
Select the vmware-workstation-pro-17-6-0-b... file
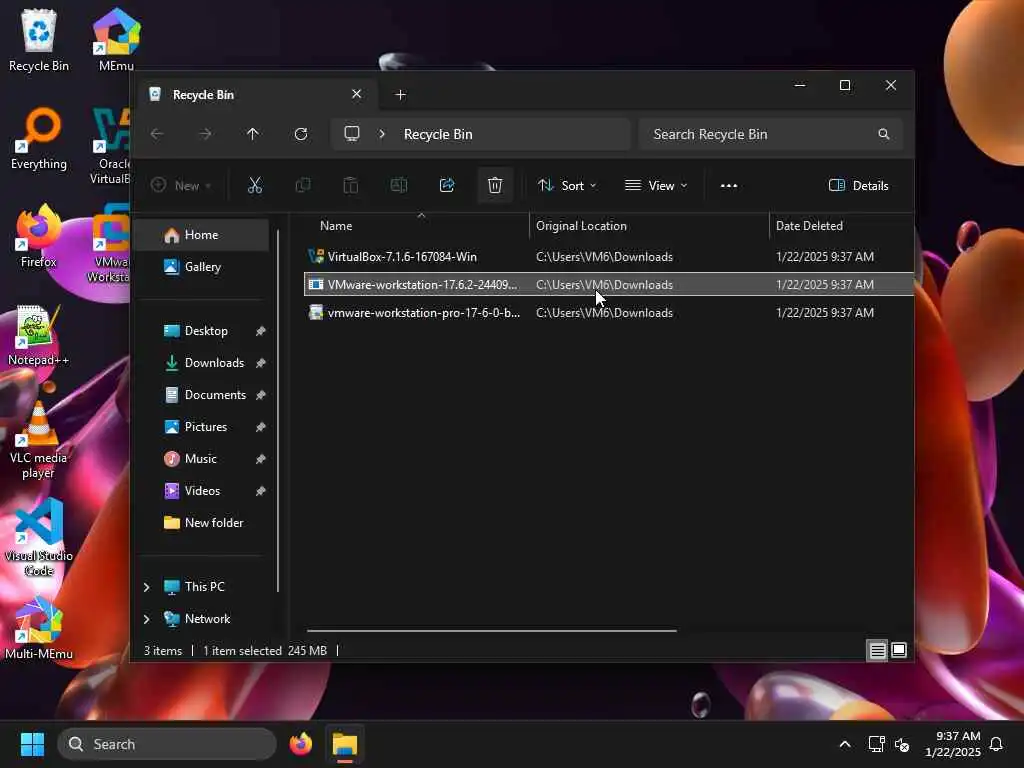point(609,313)
